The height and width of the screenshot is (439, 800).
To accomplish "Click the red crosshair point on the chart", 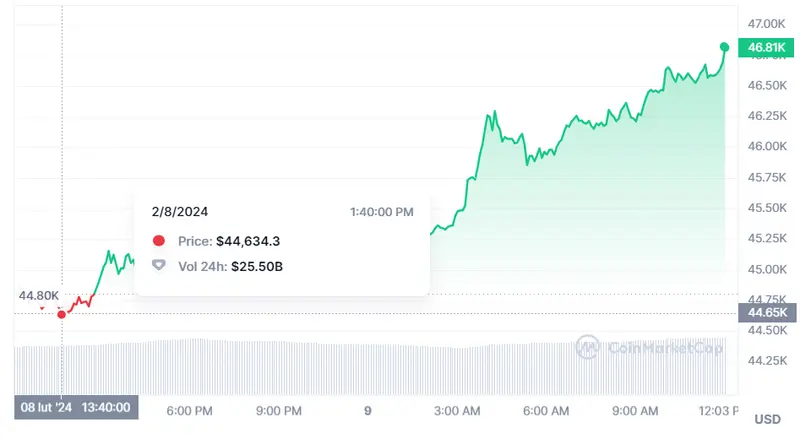I will click(x=62, y=314).
